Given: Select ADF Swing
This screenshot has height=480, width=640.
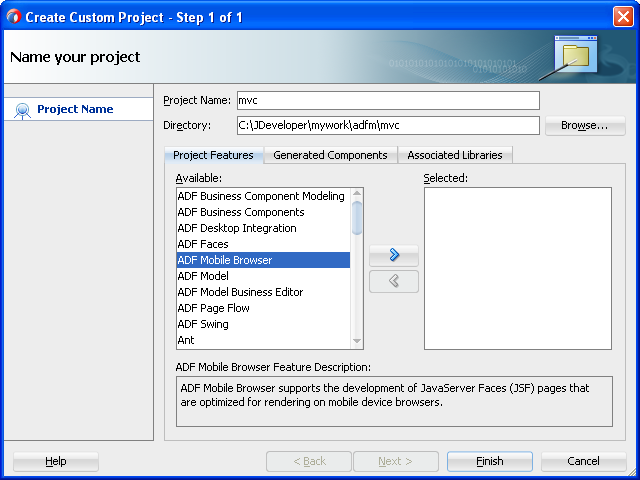Looking at the screenshot, I should pyautogui.click(x=263, y=324).
